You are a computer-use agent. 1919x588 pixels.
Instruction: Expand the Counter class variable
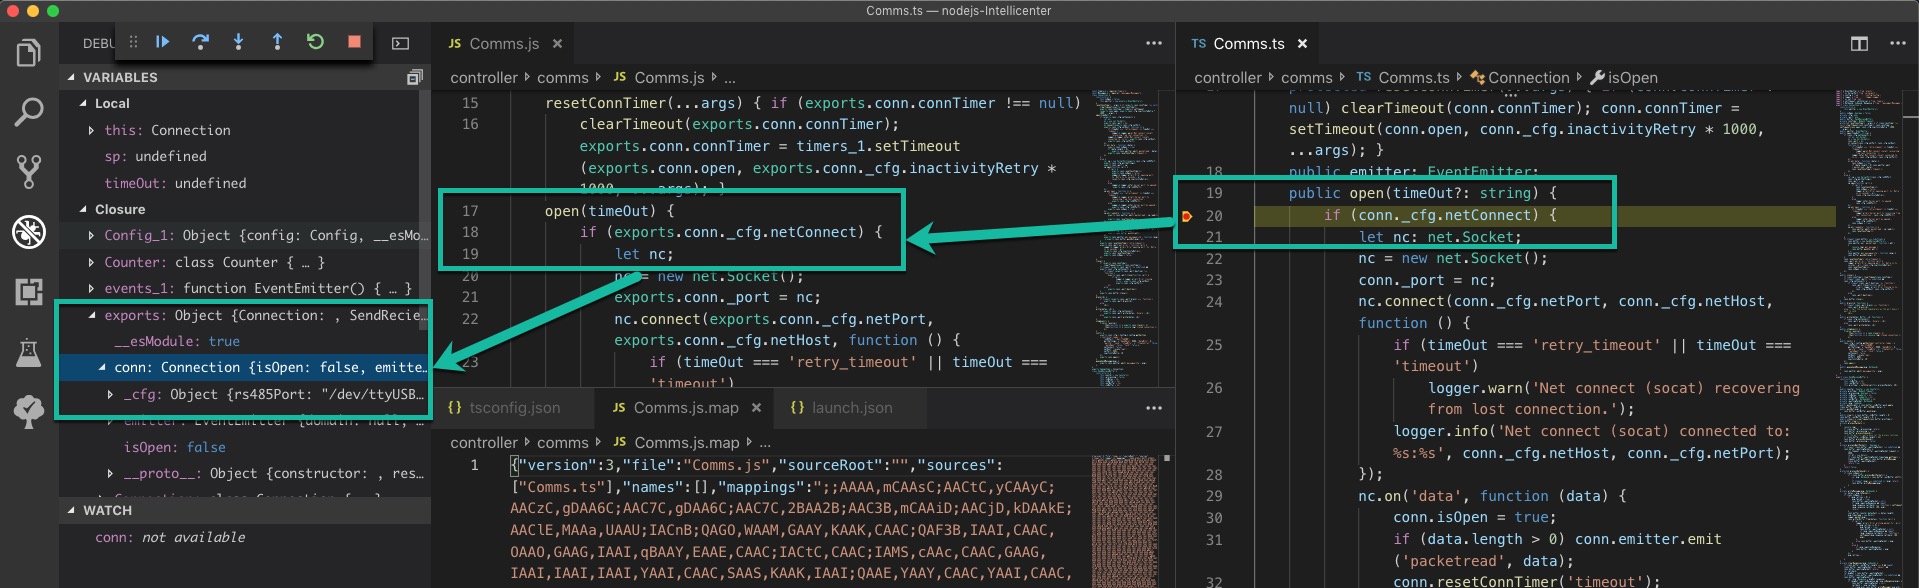tap(91, 262)
